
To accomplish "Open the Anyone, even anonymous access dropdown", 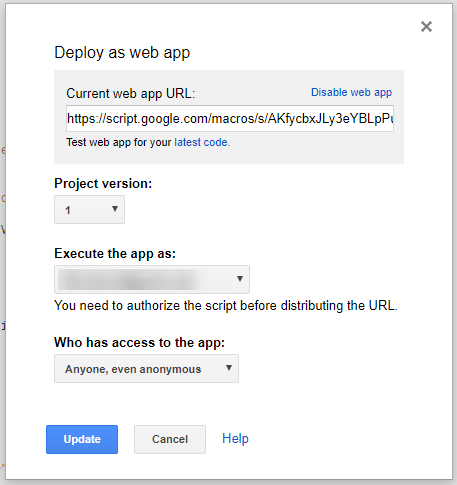I will pyautogui.click(x=146, y=369).
